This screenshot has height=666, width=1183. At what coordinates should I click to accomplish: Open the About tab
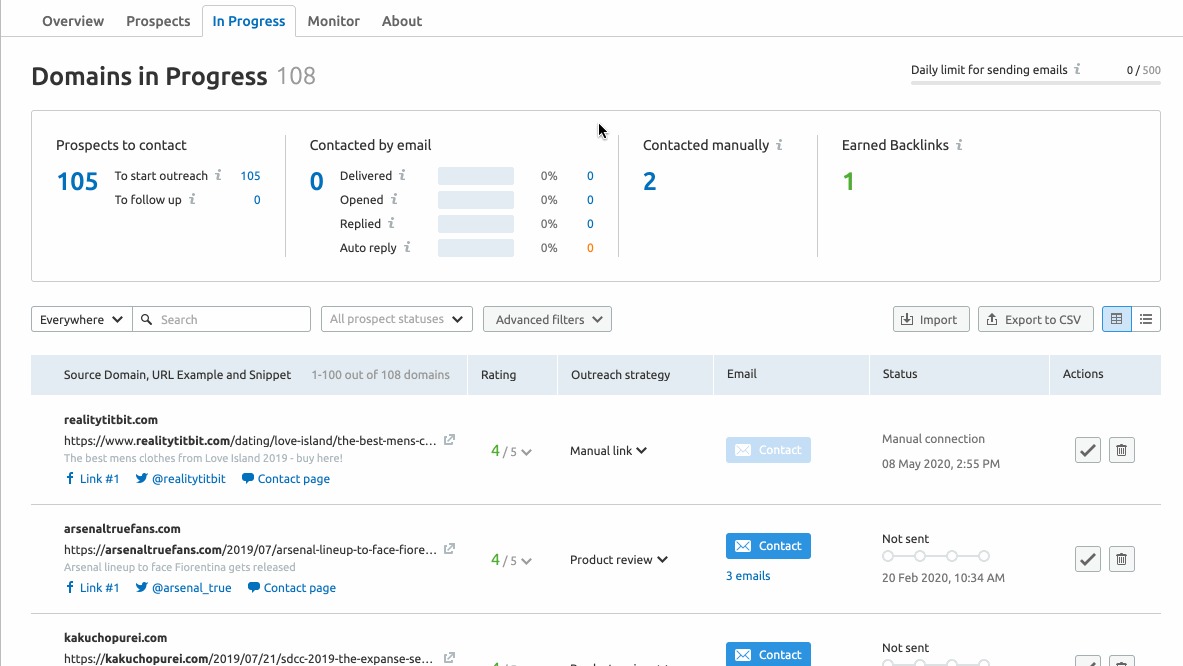pyautogui.click(x=401, y=21)
